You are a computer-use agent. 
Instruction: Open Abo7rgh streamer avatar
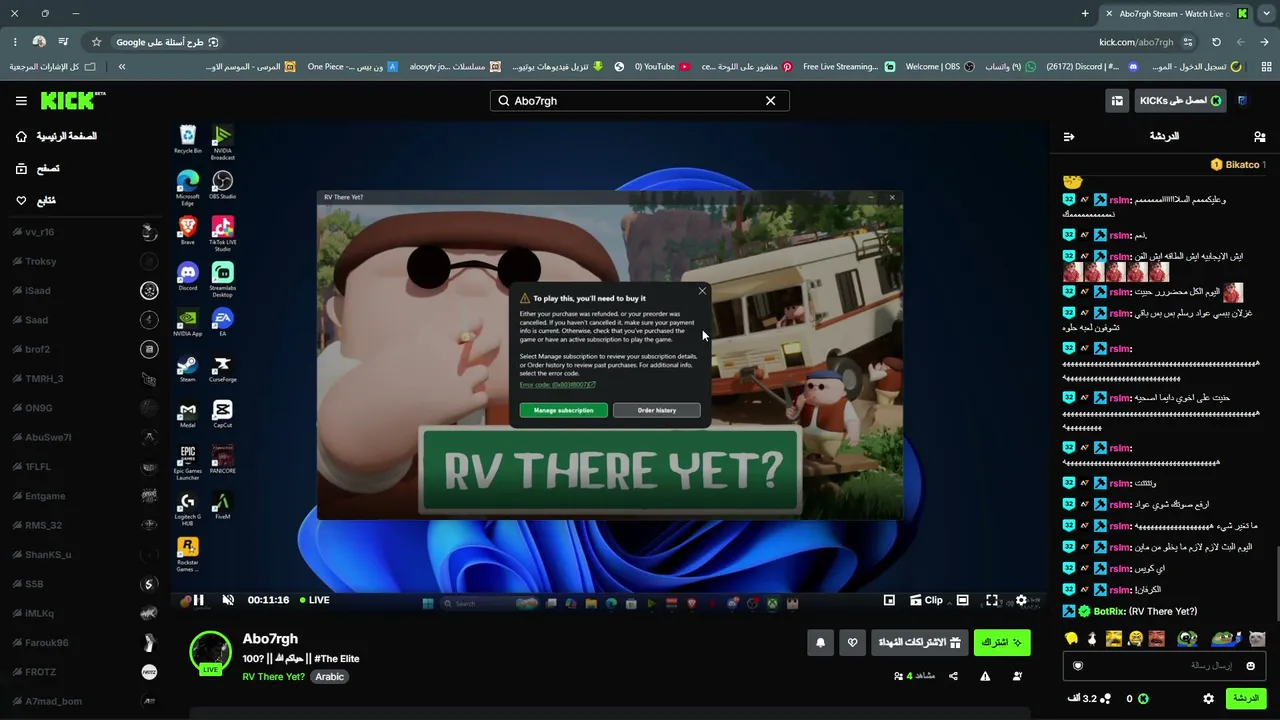click(x=210, y=652)
